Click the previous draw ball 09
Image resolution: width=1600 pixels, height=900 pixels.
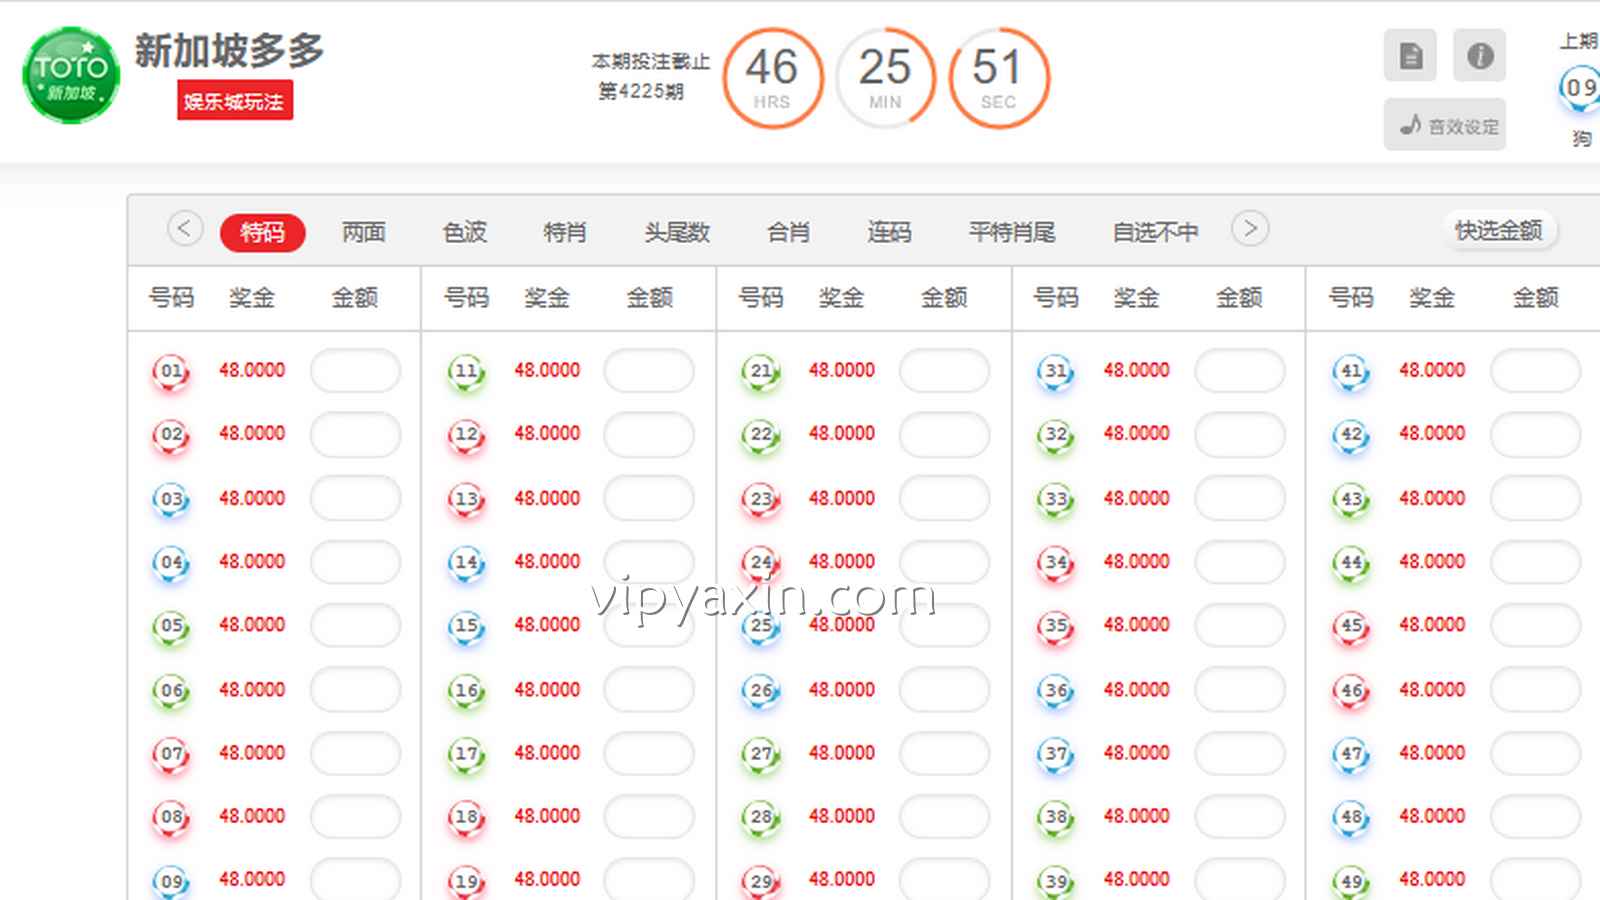click(1581, 88)
